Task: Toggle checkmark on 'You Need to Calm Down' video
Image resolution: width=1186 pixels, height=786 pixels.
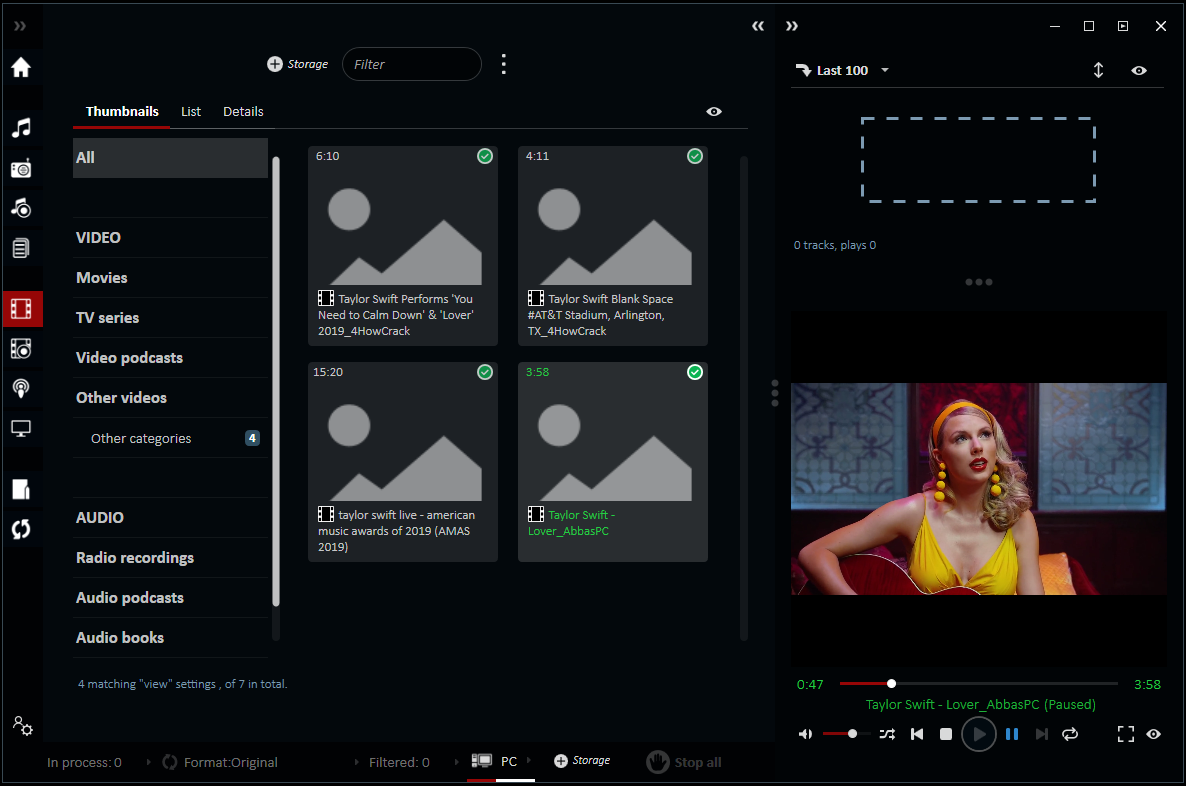Action: click(x=485, y=156)
